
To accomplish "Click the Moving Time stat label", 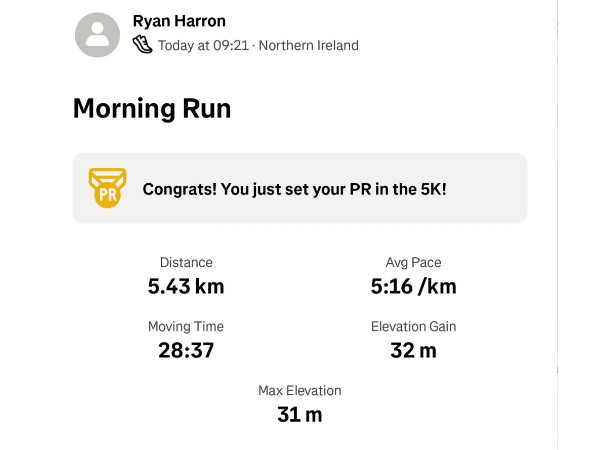I will click(186, 326).
